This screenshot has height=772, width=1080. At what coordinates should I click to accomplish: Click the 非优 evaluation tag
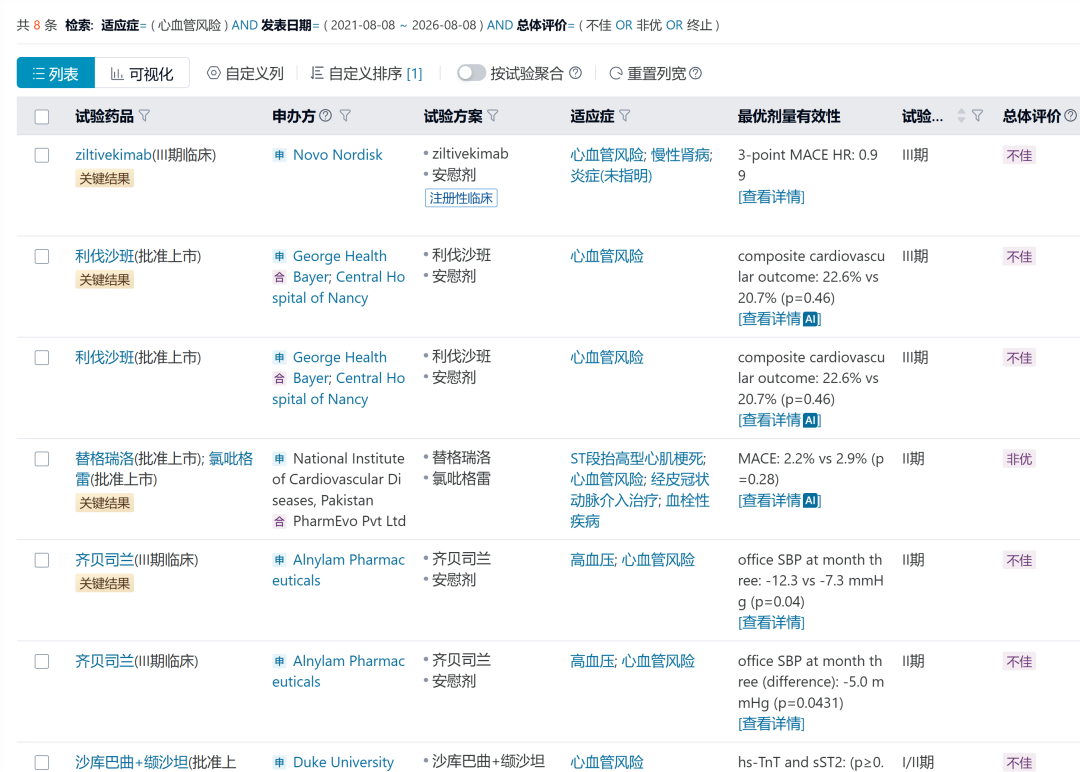pyautogui.click(x=1019, y=459)
